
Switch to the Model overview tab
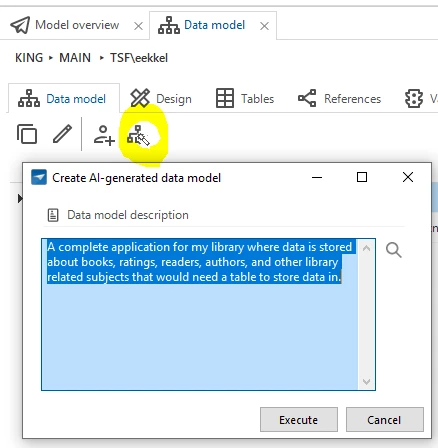click(65, 25)
